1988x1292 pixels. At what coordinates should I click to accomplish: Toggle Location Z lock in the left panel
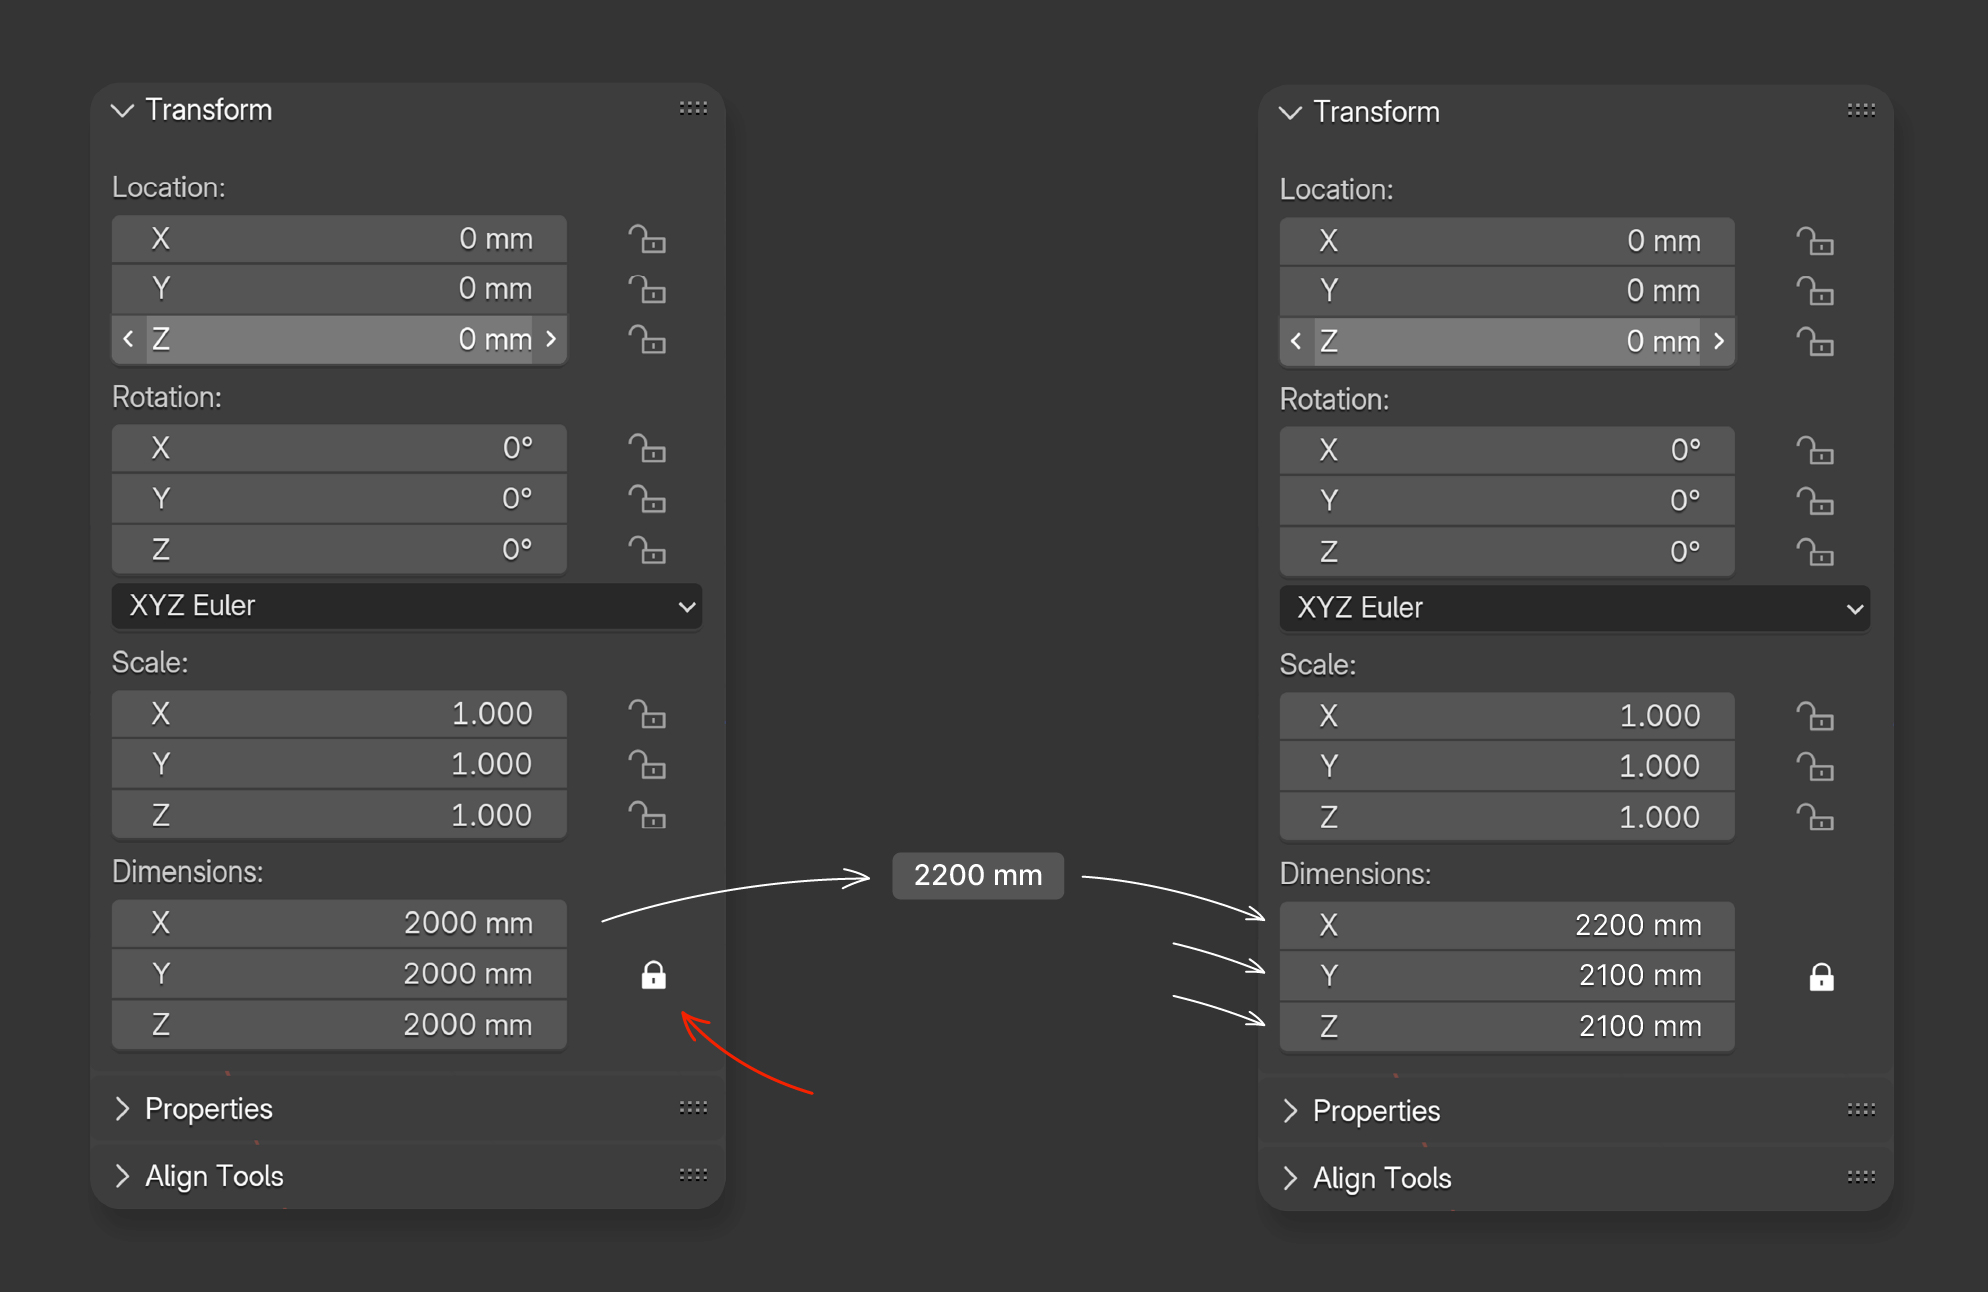point(647,340)
